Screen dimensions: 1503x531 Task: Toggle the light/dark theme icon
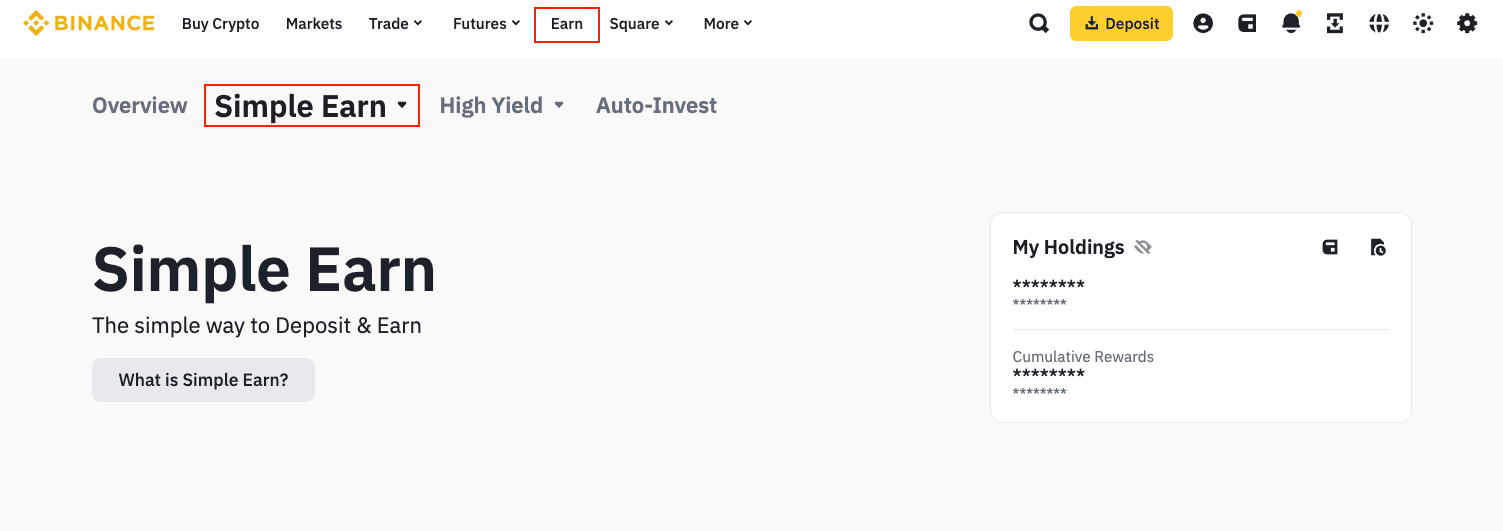tap(1423, 24)
